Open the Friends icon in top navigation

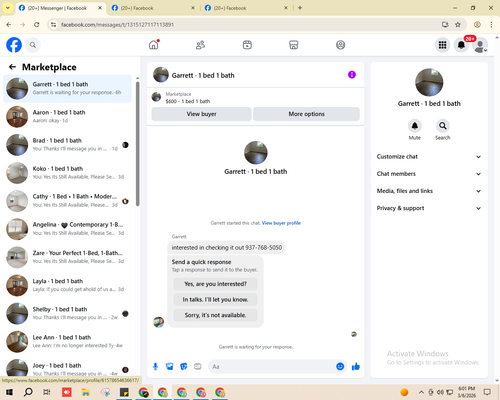[x=200, y=45]
